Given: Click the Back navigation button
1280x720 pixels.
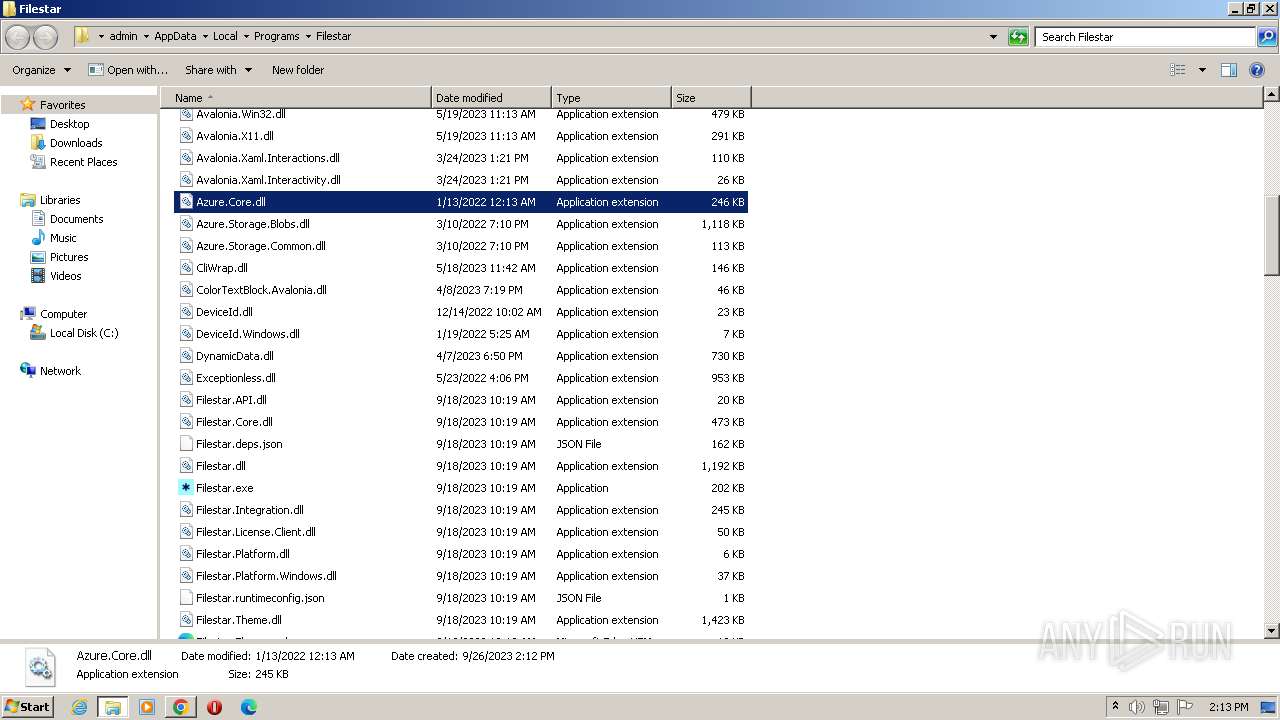Looking at the screenshot, I should pos(17,37).
